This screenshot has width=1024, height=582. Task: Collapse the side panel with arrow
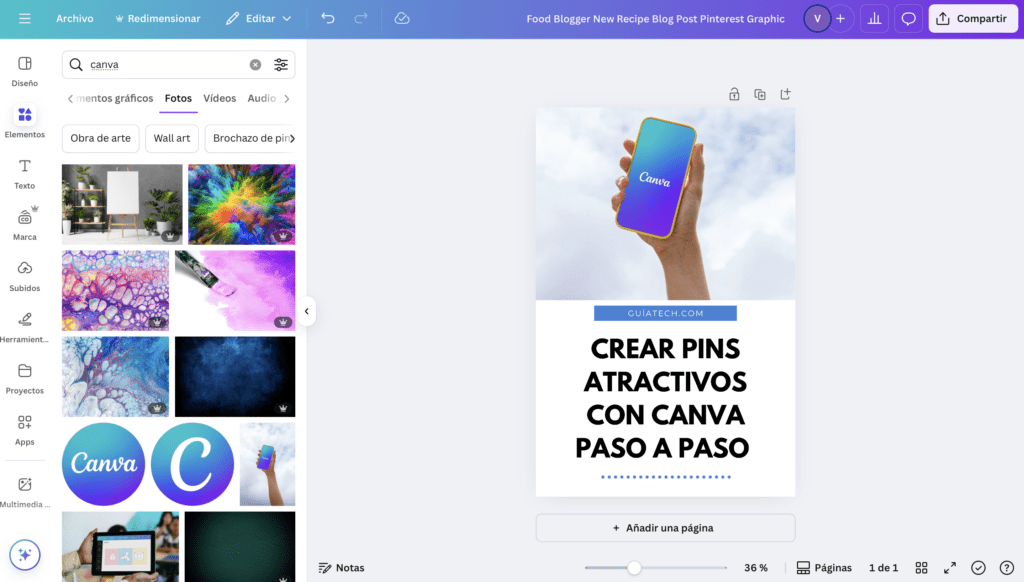(306, 312)
